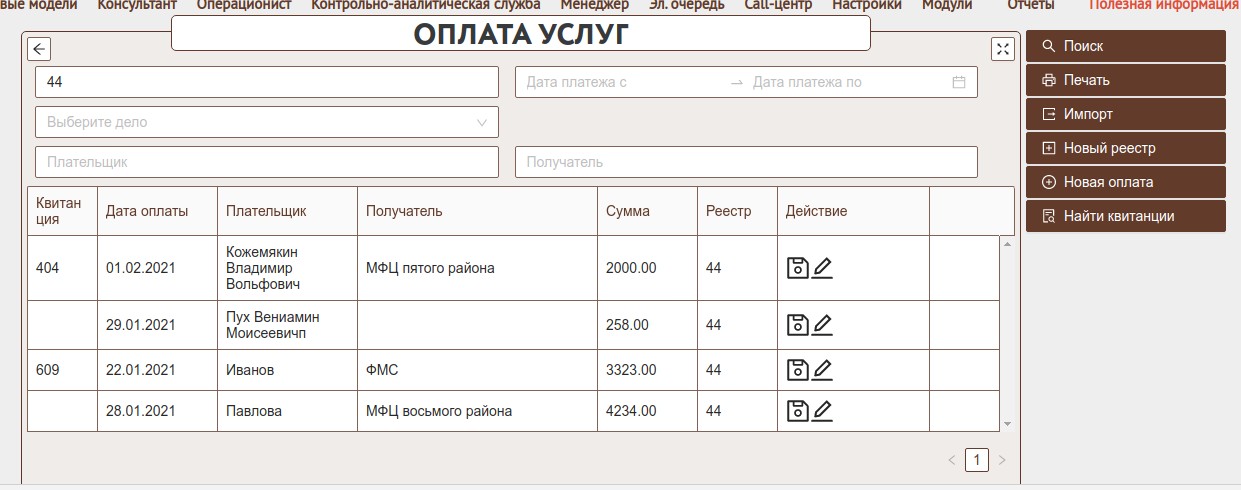Click the "Импорт" button
The image size is (1241, 490).
(x=1125, y=114)
